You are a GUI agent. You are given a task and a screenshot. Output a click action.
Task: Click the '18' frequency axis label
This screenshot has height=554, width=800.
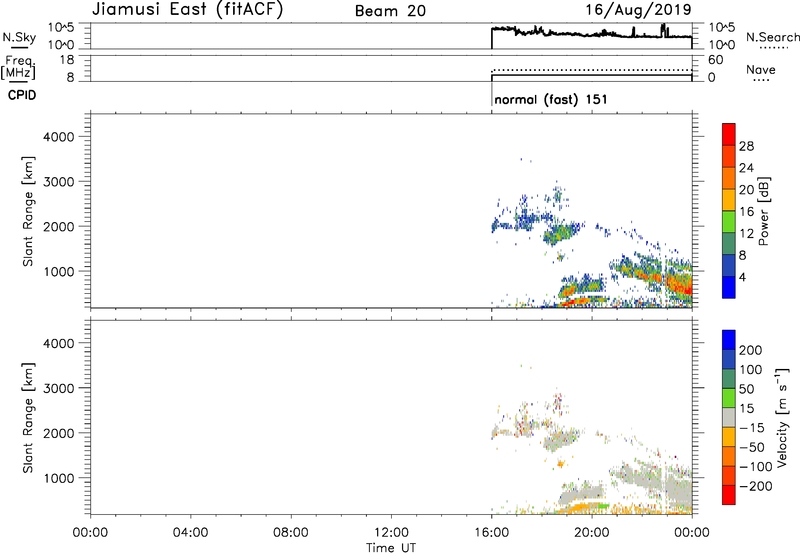tap(67, 60)
